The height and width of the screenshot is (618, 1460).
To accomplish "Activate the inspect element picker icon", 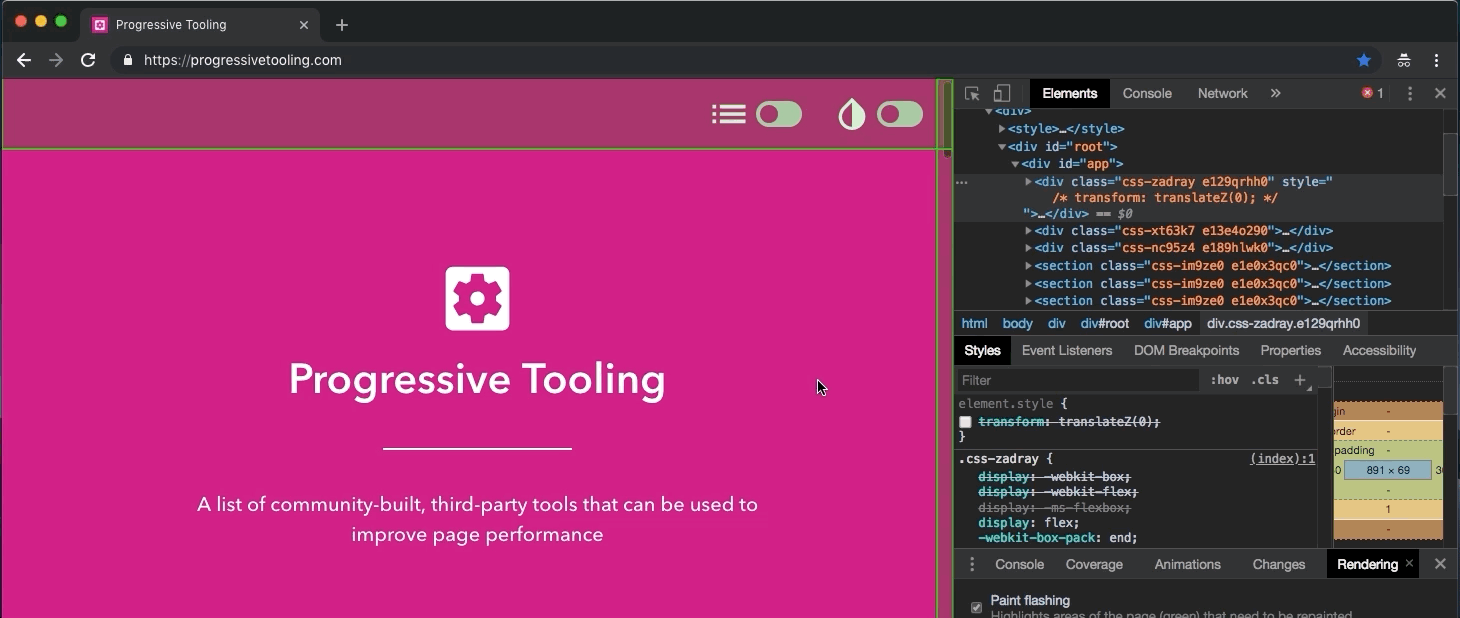I will tap(972, 93).
